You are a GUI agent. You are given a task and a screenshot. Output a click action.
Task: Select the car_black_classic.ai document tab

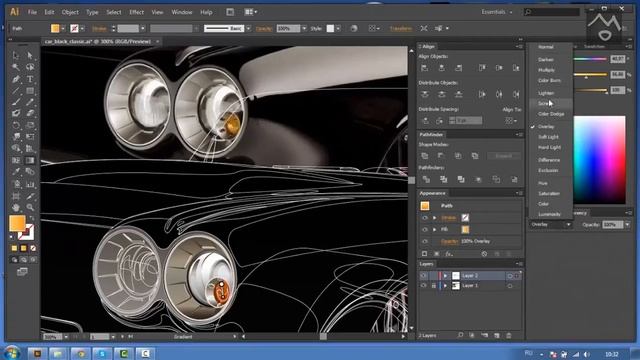98,42
